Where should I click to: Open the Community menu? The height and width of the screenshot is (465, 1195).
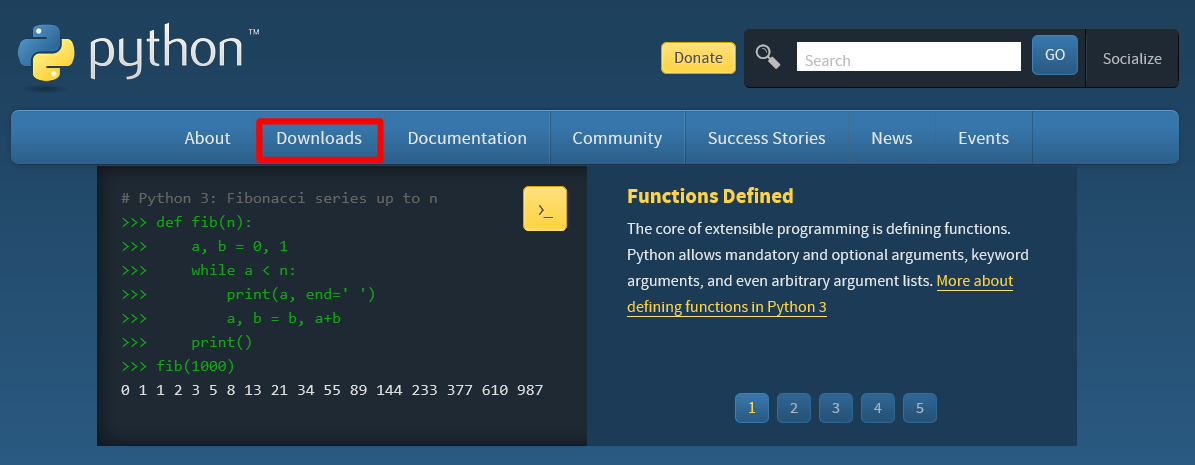point(617,138)
